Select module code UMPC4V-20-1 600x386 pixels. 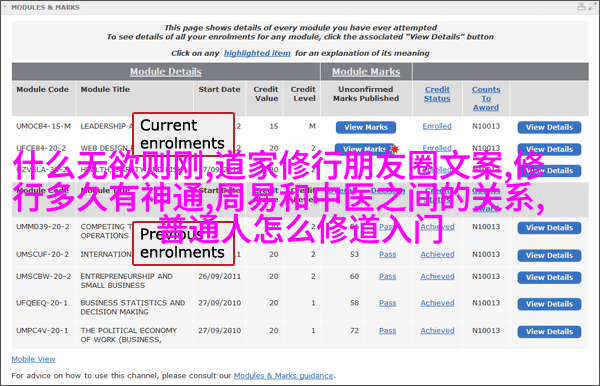click(x=42, y=331)
